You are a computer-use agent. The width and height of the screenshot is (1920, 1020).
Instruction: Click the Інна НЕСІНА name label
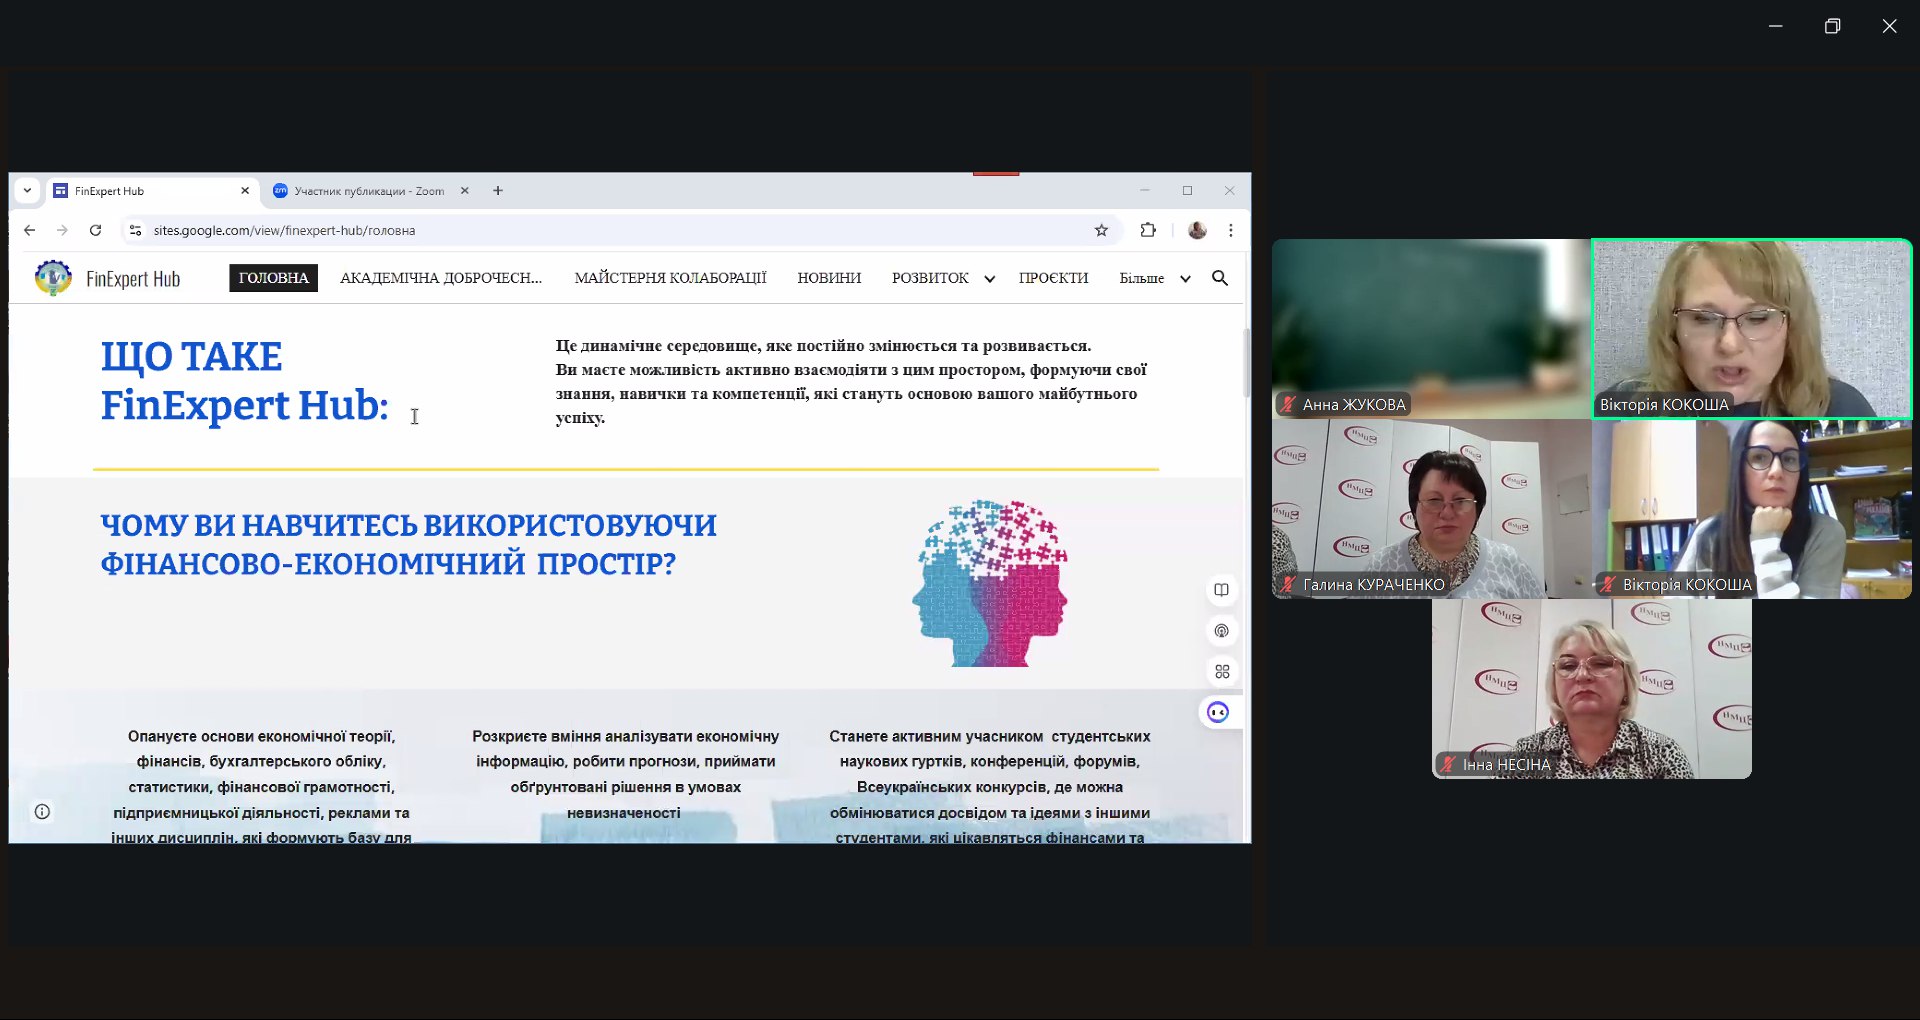(1506, 765)
